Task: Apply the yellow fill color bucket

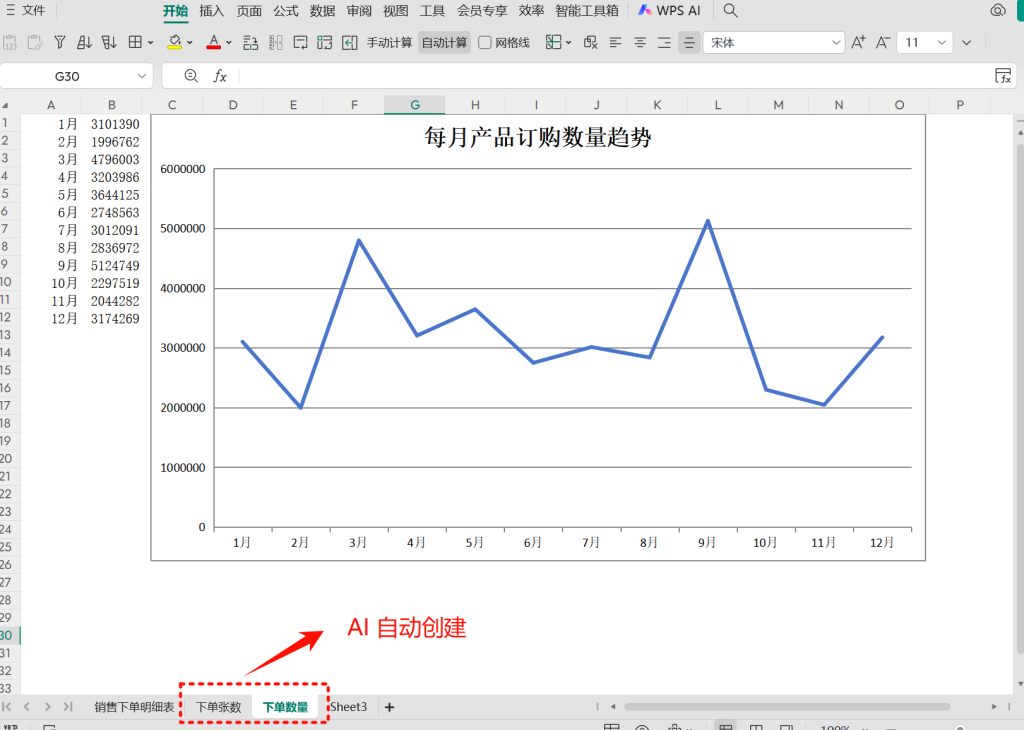Action: 174,42
